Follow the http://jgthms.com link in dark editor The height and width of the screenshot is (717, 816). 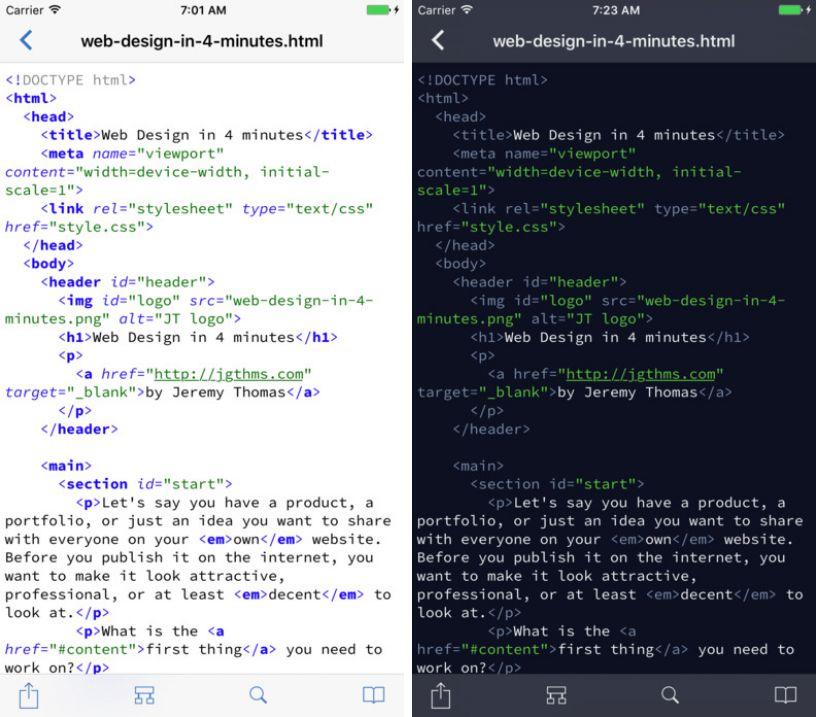tap(641, 374)
